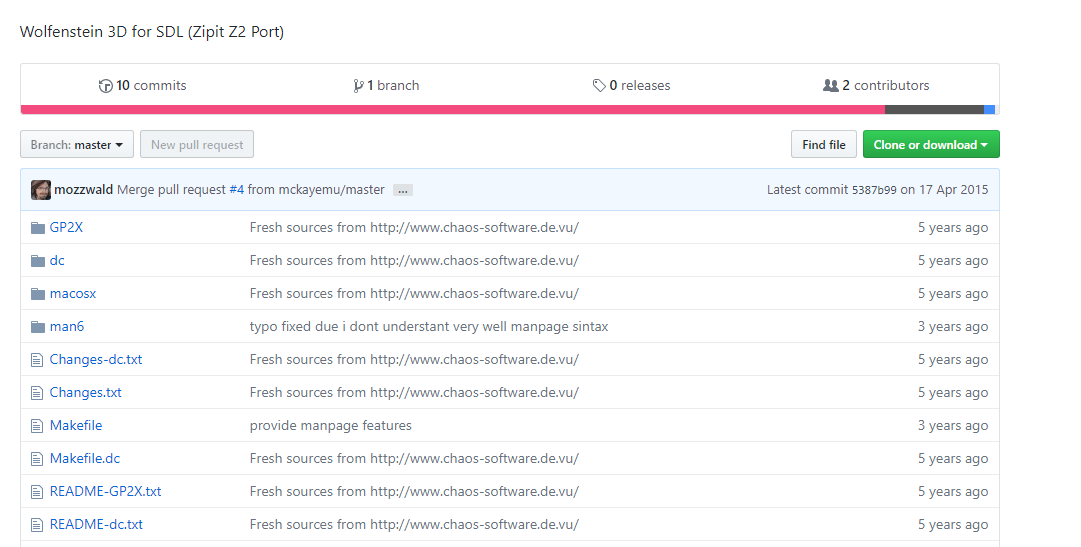
Task: Click mozzwald's avatar image
Action: [x=41, y=190]
